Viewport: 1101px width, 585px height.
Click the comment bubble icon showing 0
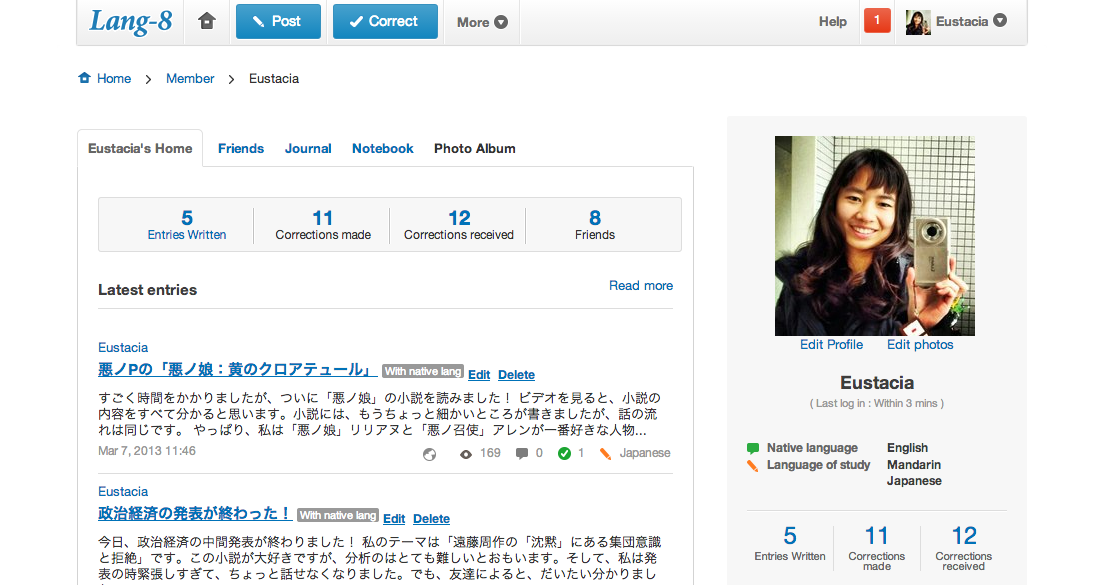click(x=522, y=454)
